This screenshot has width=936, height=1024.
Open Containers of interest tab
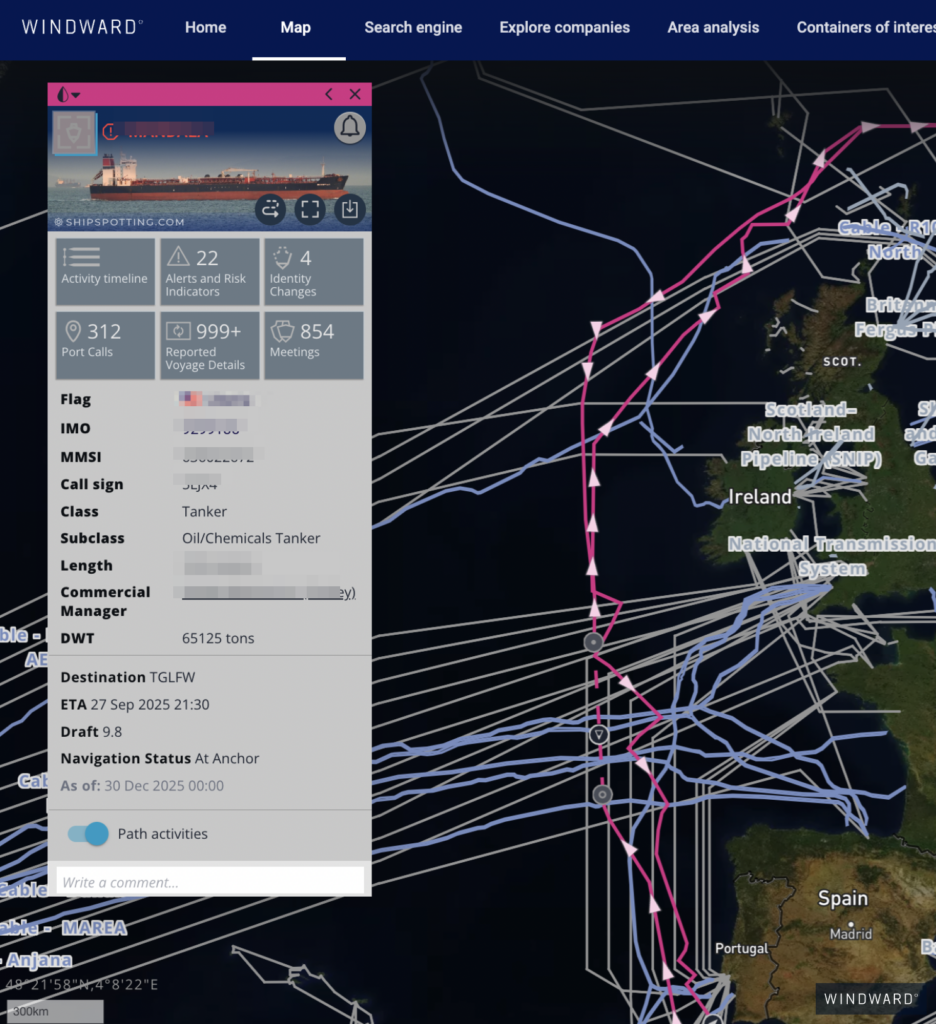[x=865, y=27]
